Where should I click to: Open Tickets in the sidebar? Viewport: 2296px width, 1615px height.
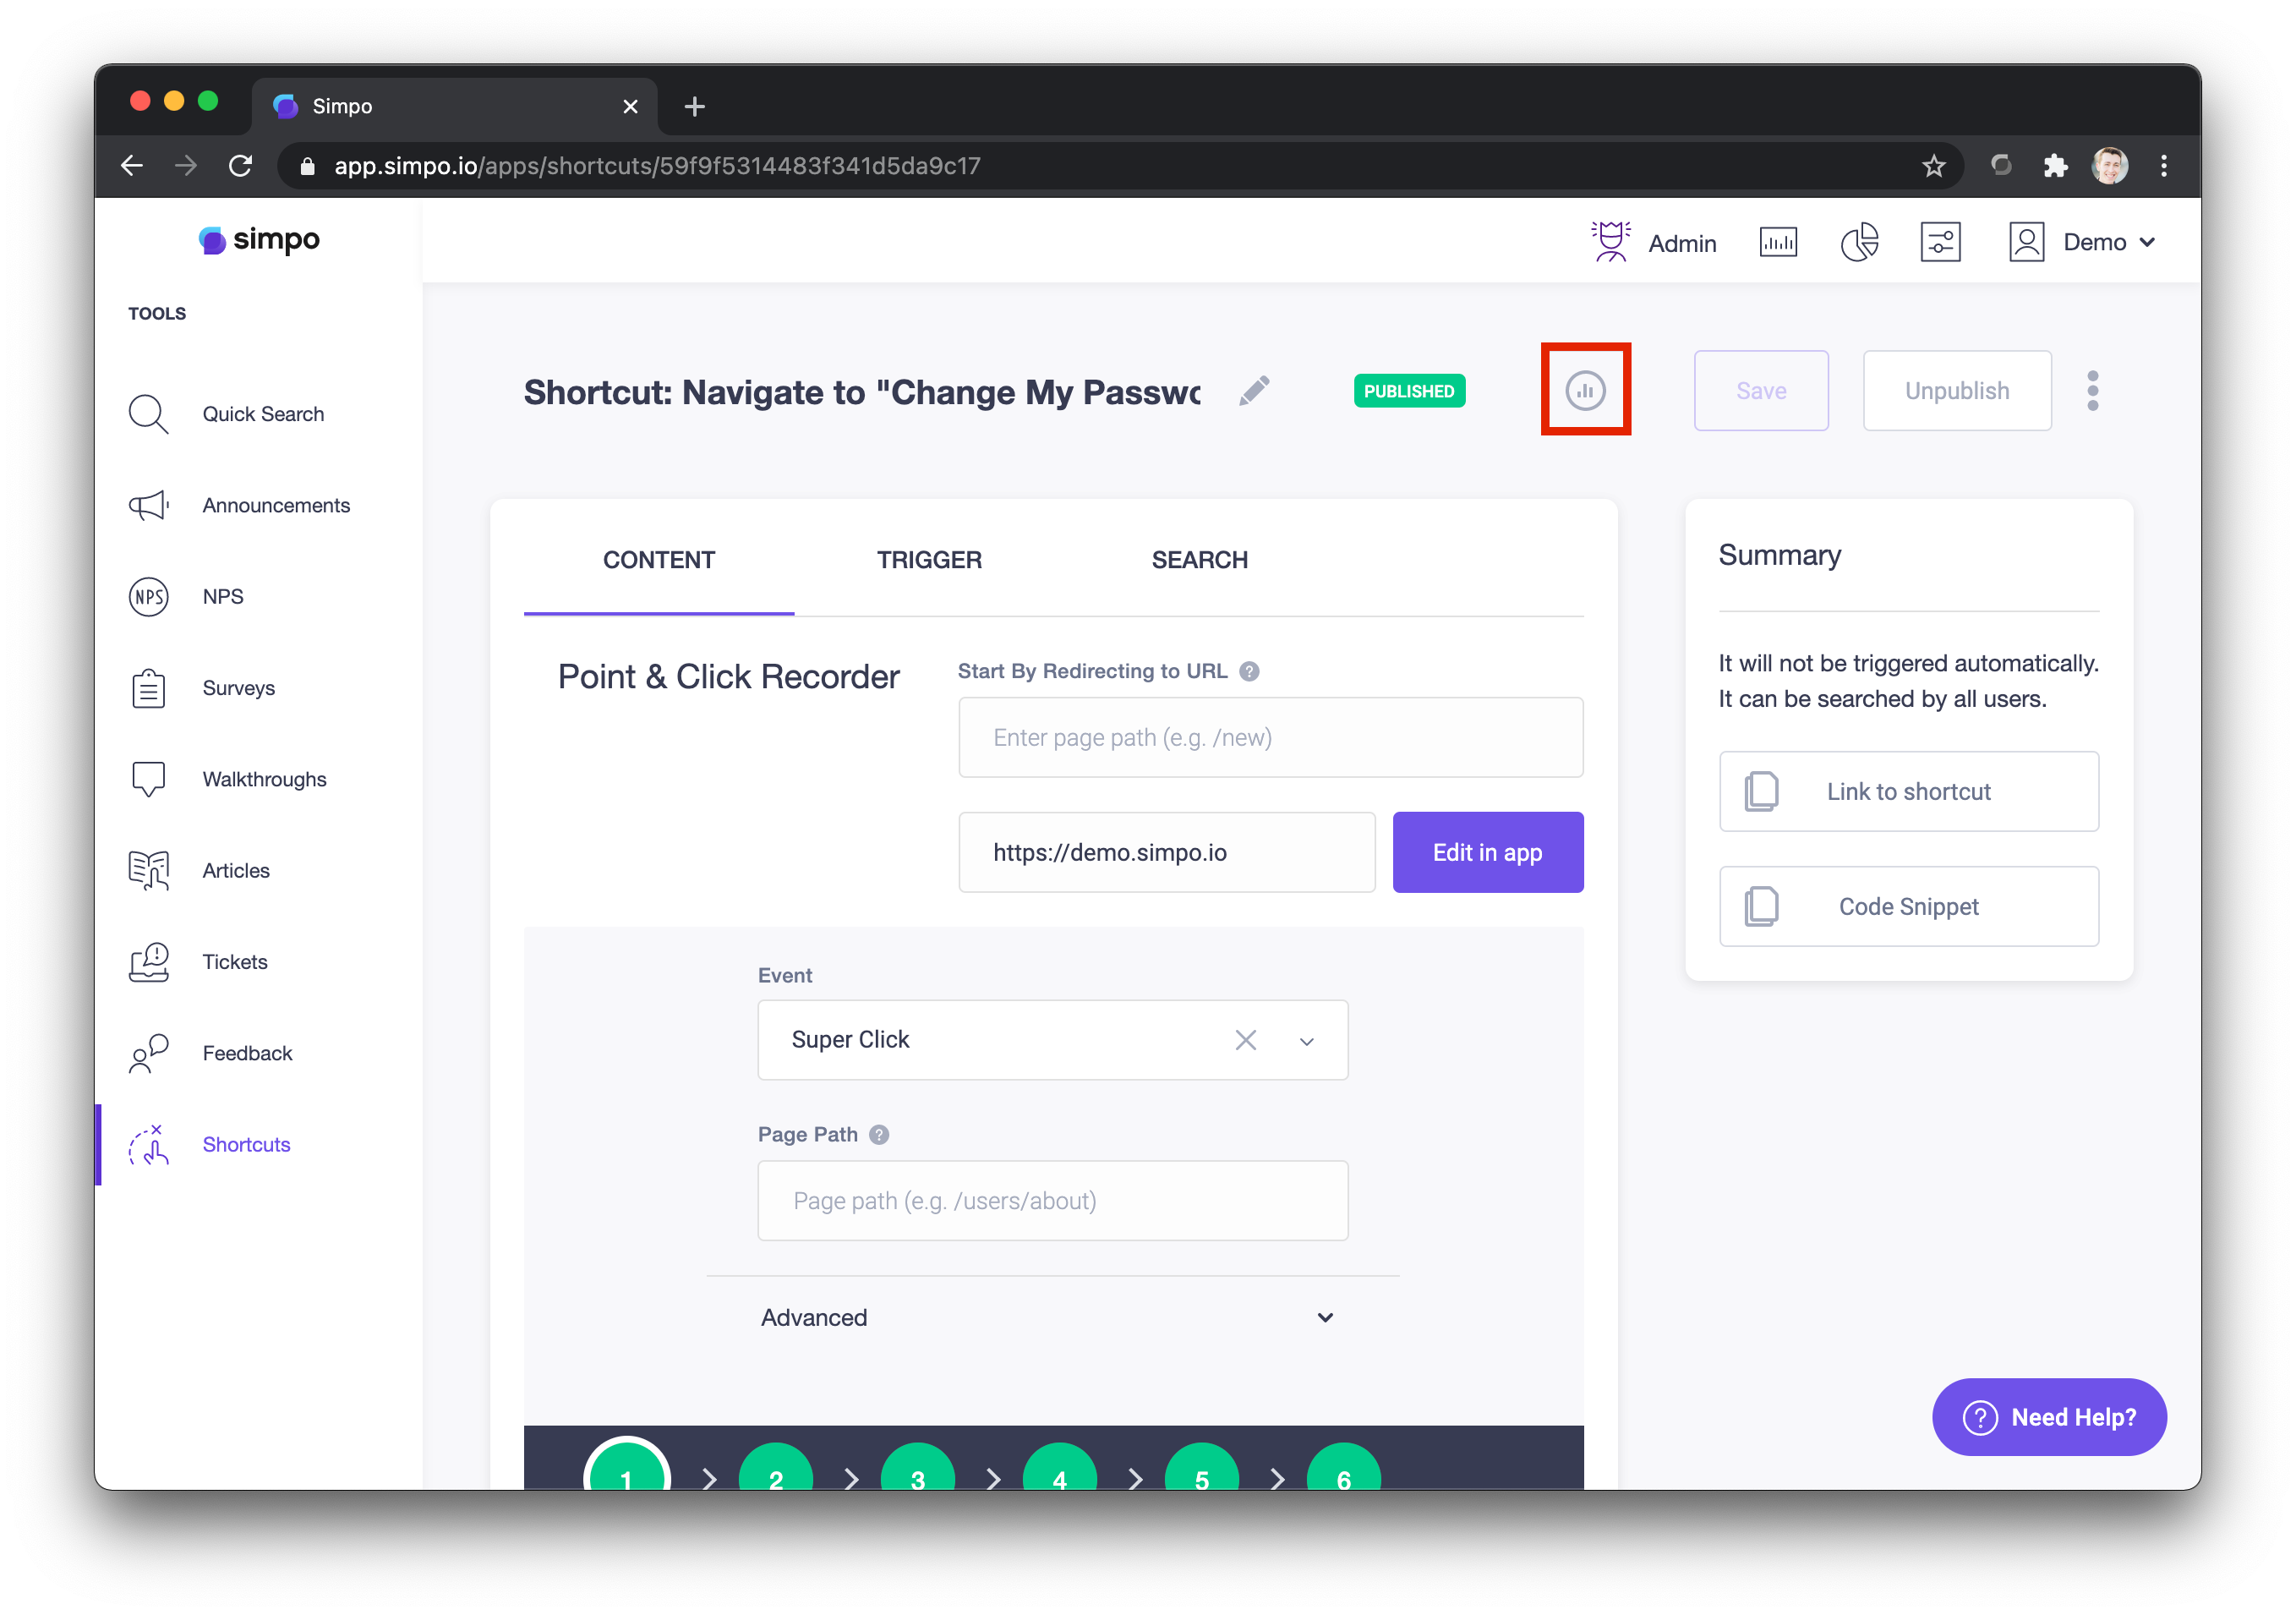pyautogui.click(x=235, y=962)
